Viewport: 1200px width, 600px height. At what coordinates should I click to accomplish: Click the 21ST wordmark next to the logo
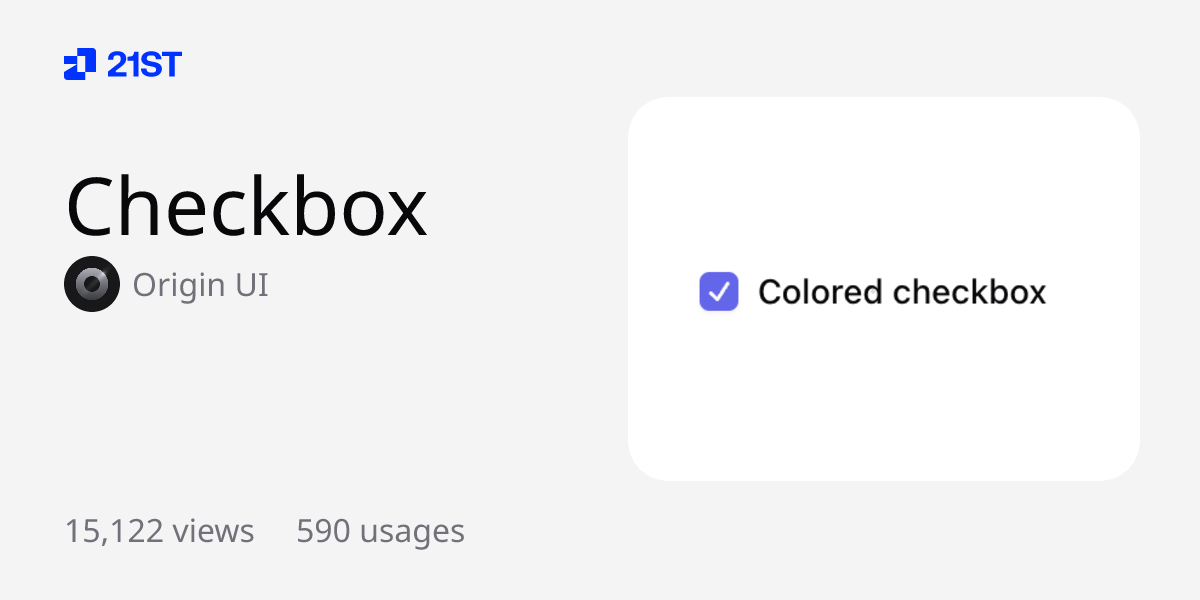(144, 64)
